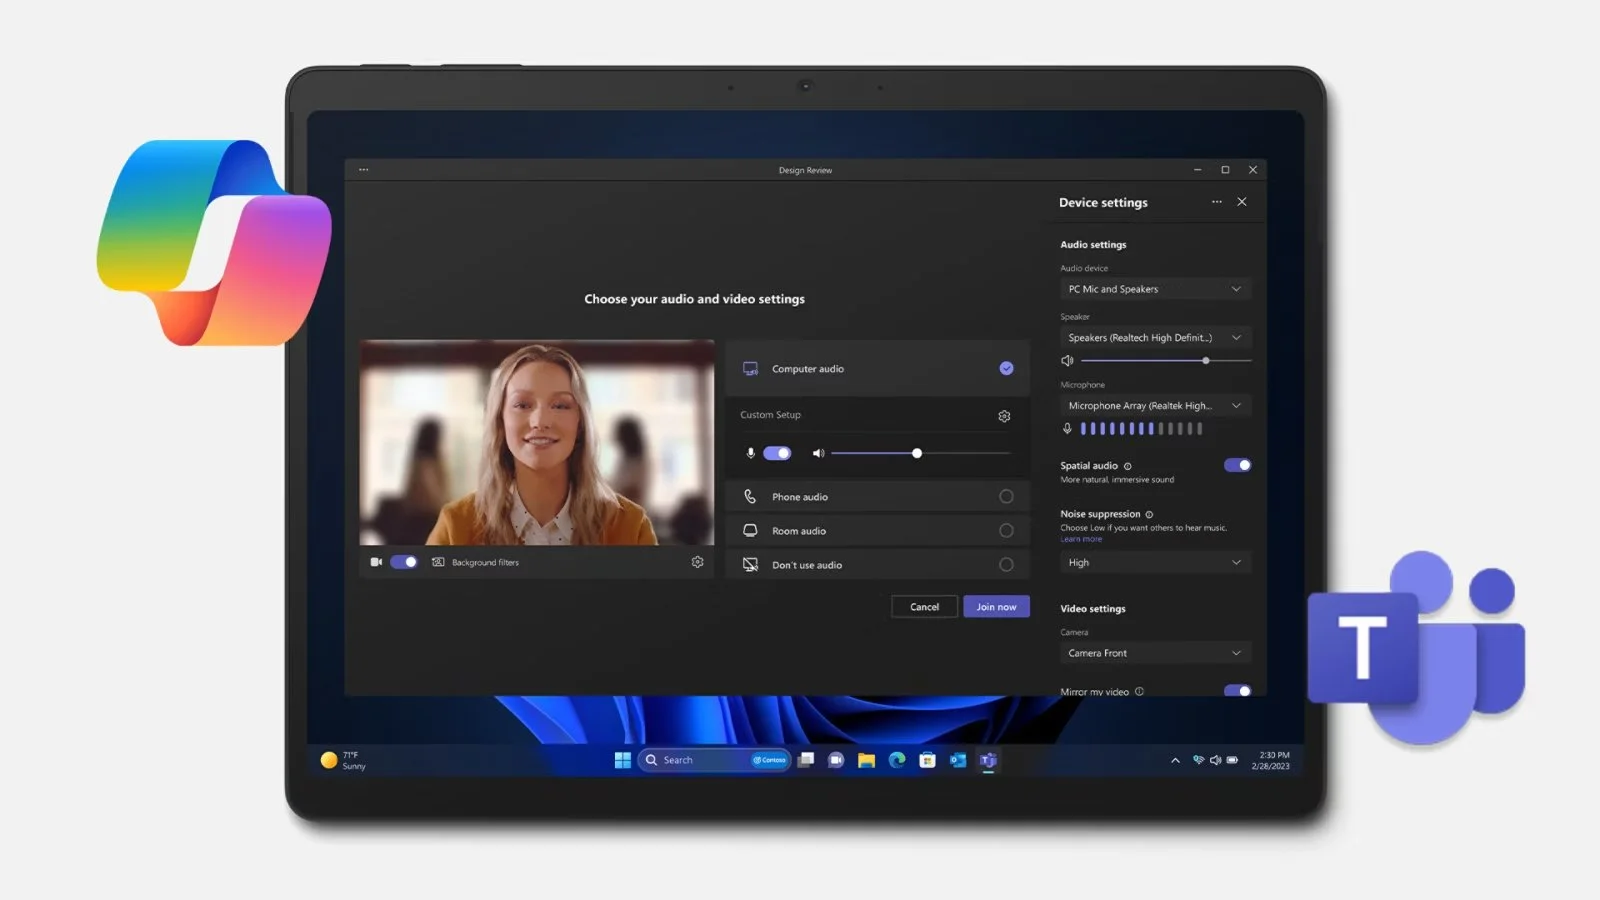Open Windows Start menu
This screenshot has height=900, width=1600.
[622, 760]
